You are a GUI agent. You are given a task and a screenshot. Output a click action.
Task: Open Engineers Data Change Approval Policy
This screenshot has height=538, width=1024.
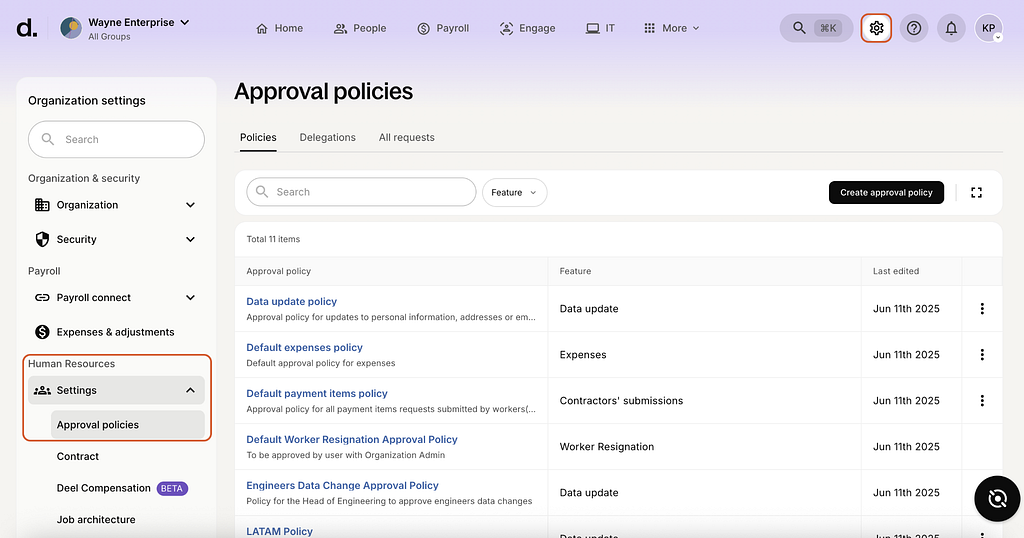click(x=342, y=486)
